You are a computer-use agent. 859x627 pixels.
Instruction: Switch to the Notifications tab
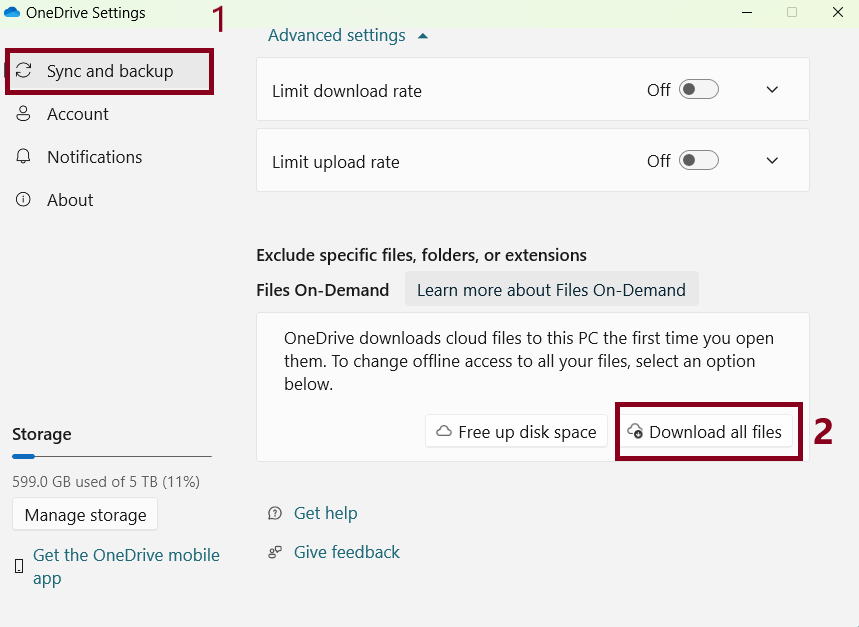[x=94, y=157]
